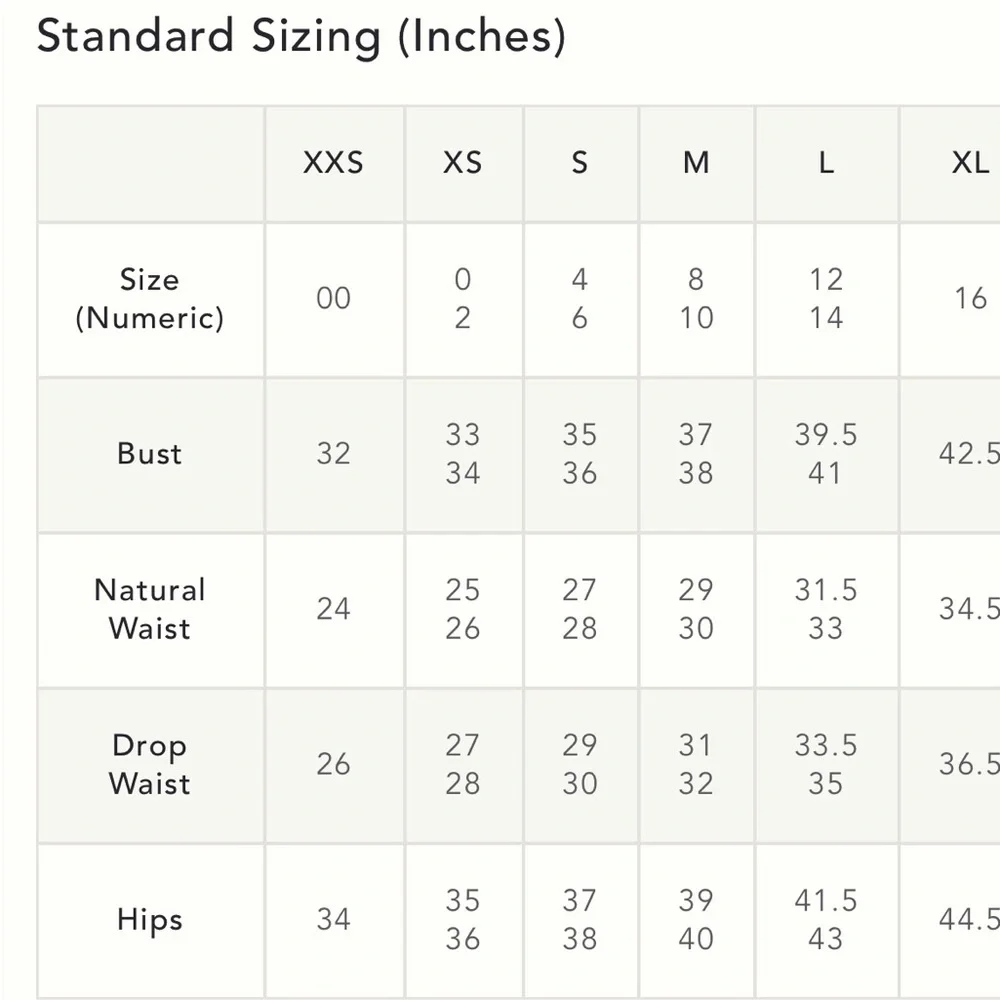Select the XS column header
This screenshot has width=1000, height=1000.
(x=462, y=163)
